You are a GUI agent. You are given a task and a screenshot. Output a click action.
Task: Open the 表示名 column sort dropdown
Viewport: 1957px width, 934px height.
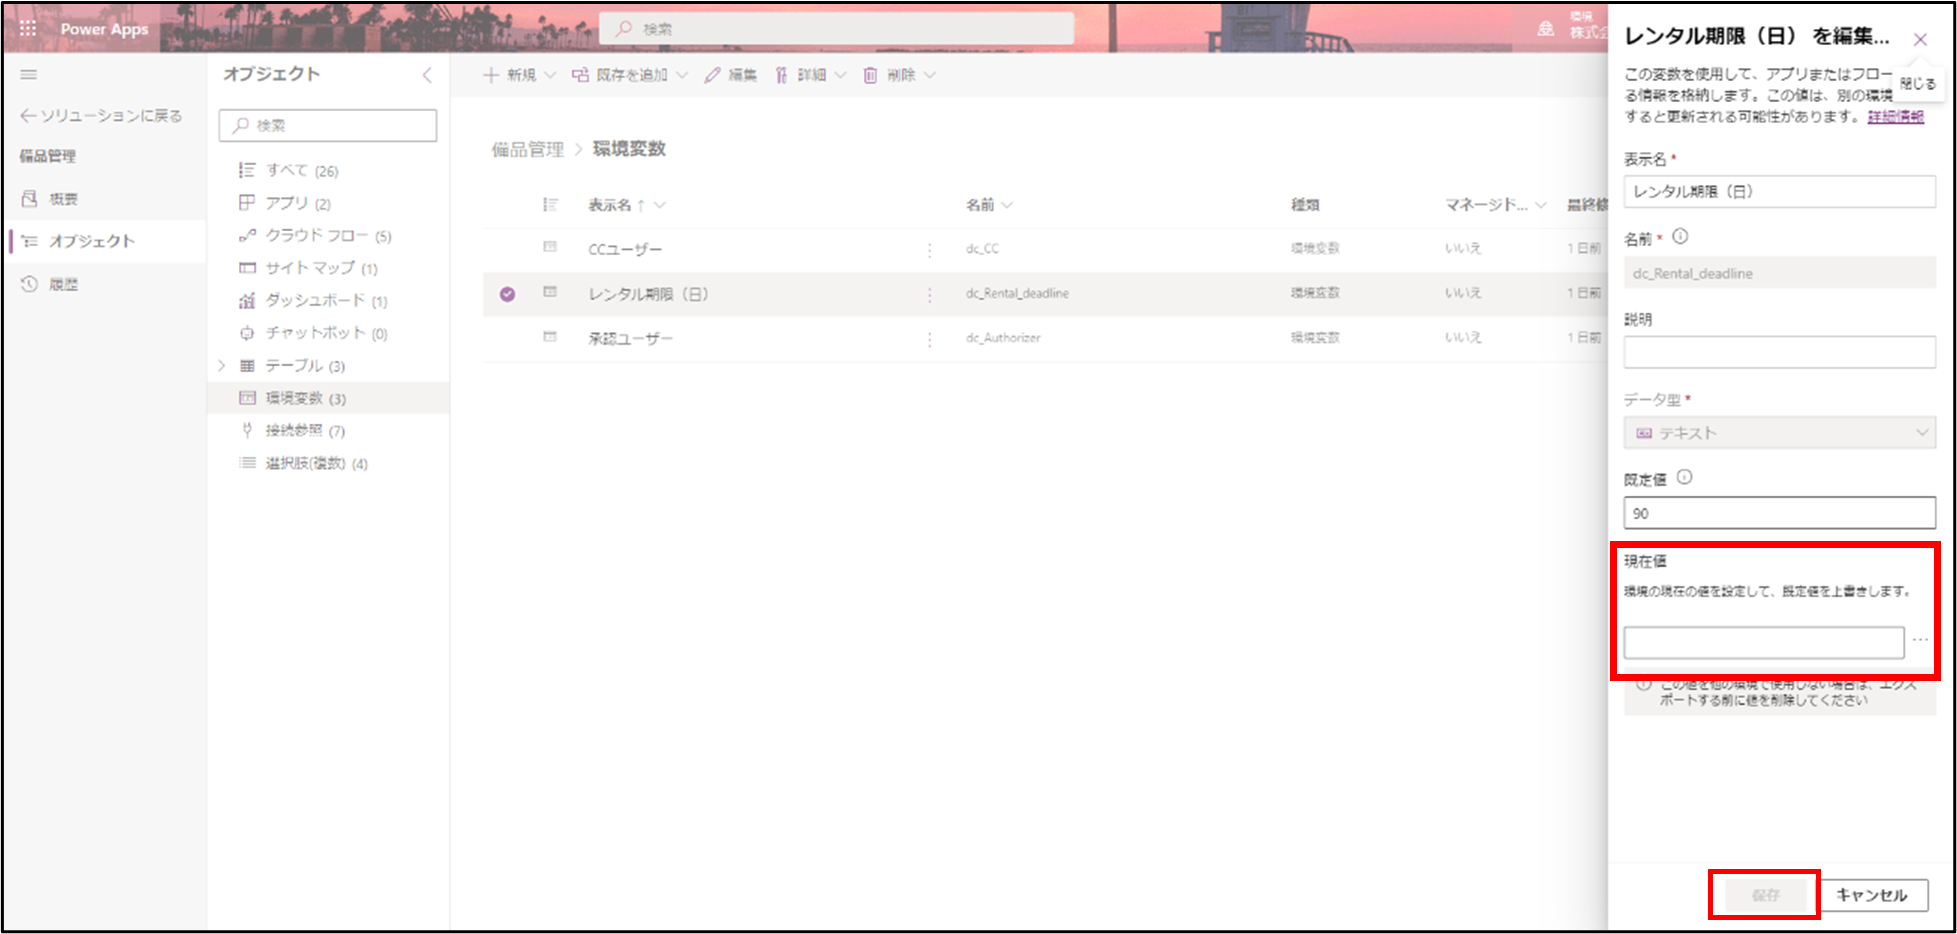(660, 204)
